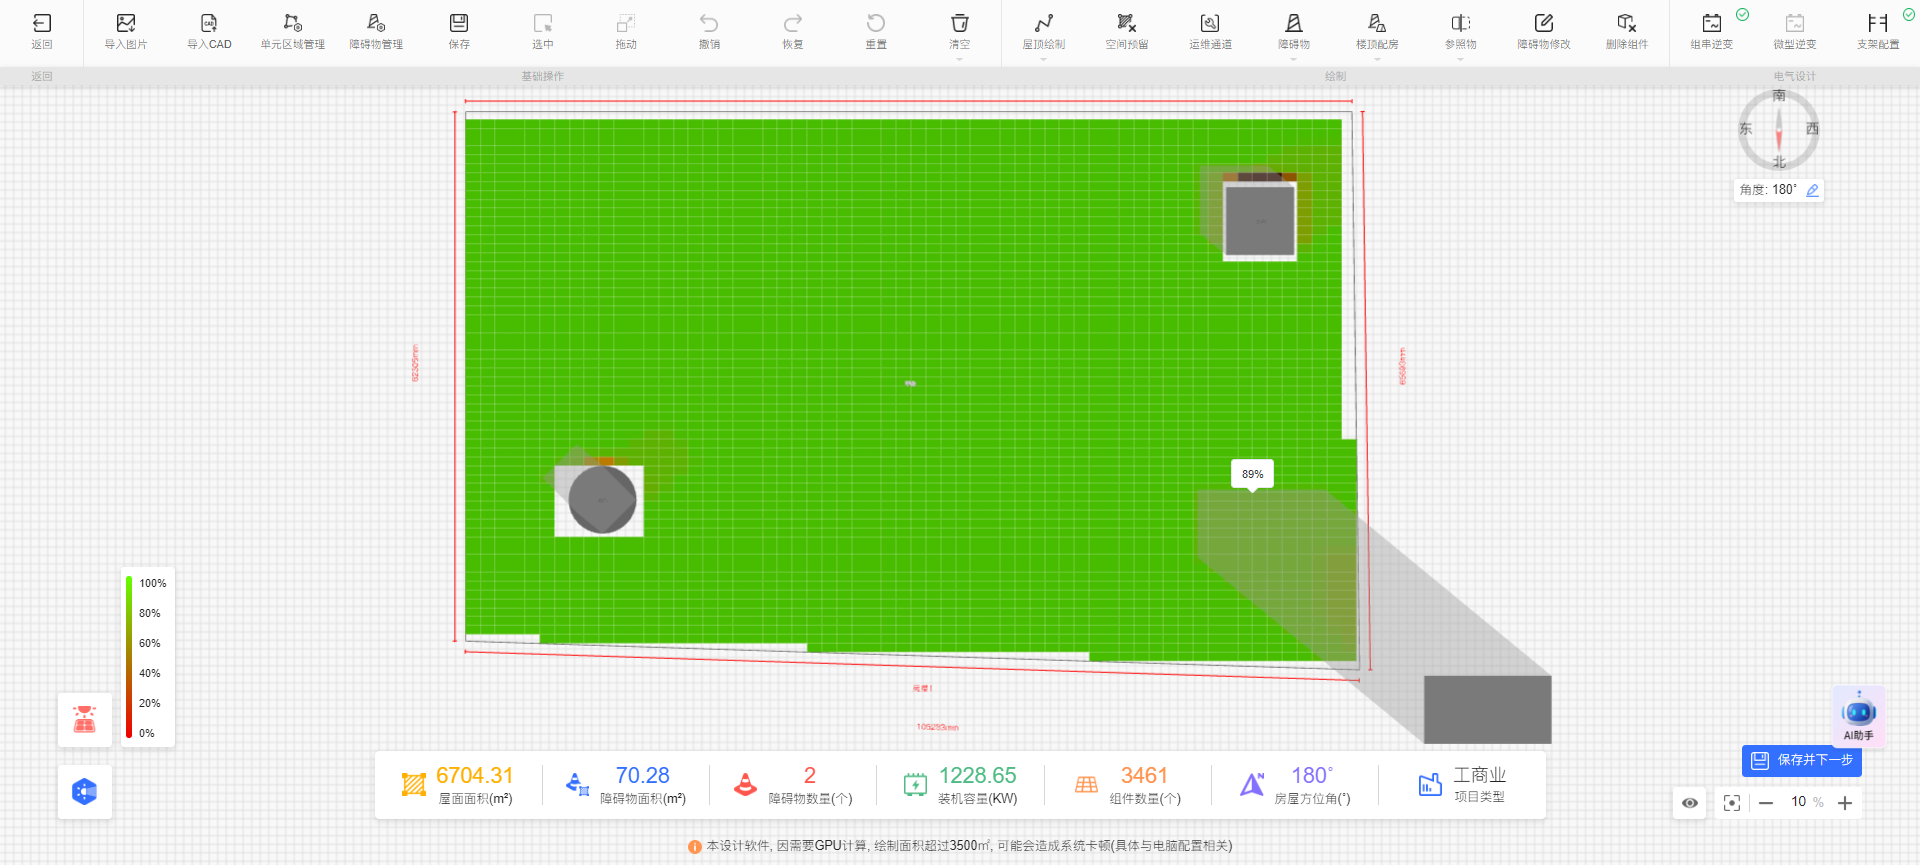The height and width of the screenshot is (865, 1920).
Task: Click the fit-to-screen focus icon
Action: point(1732,803)
